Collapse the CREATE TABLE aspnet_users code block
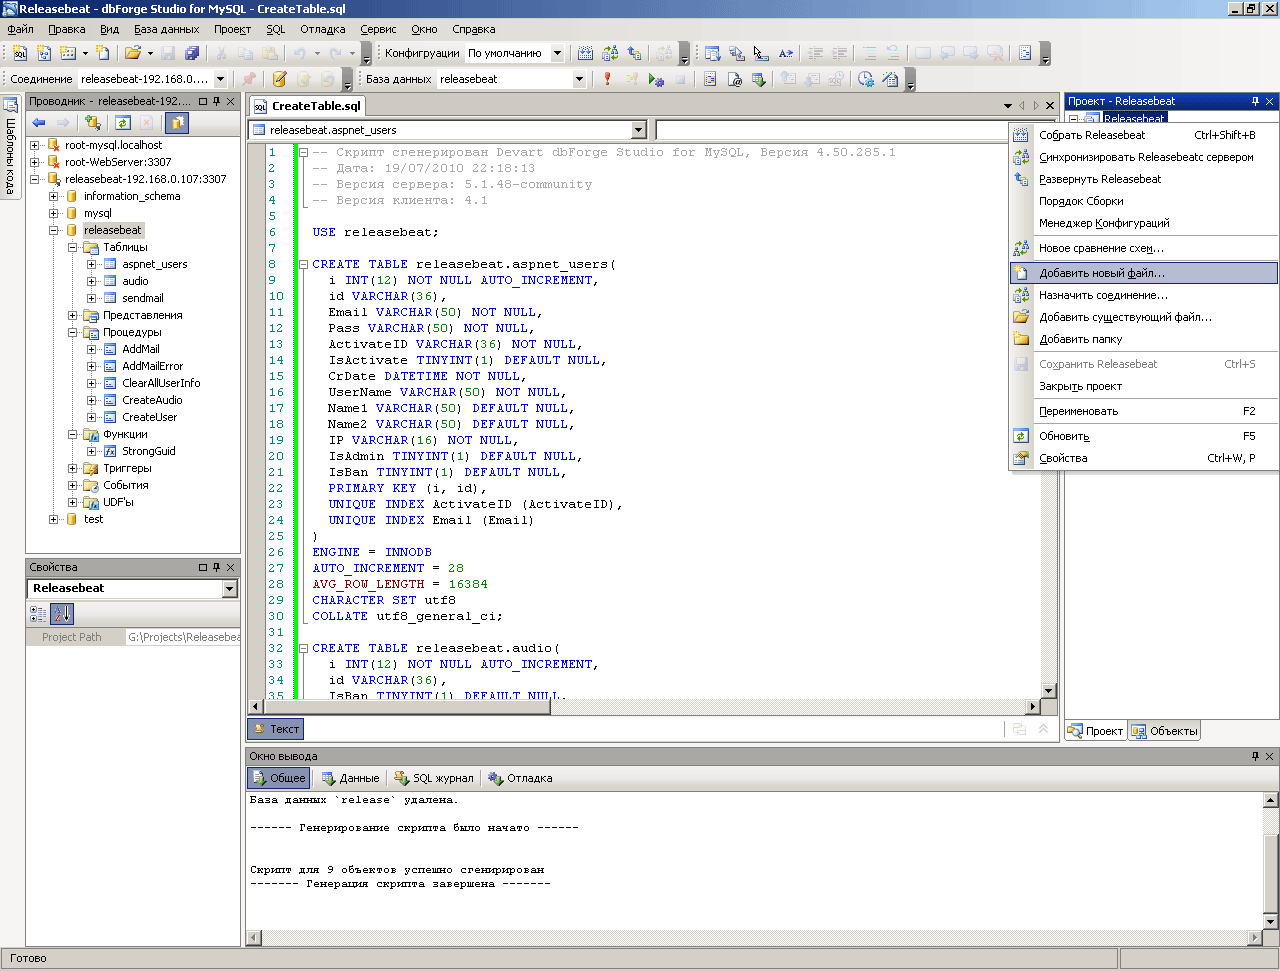 [303, 264]
